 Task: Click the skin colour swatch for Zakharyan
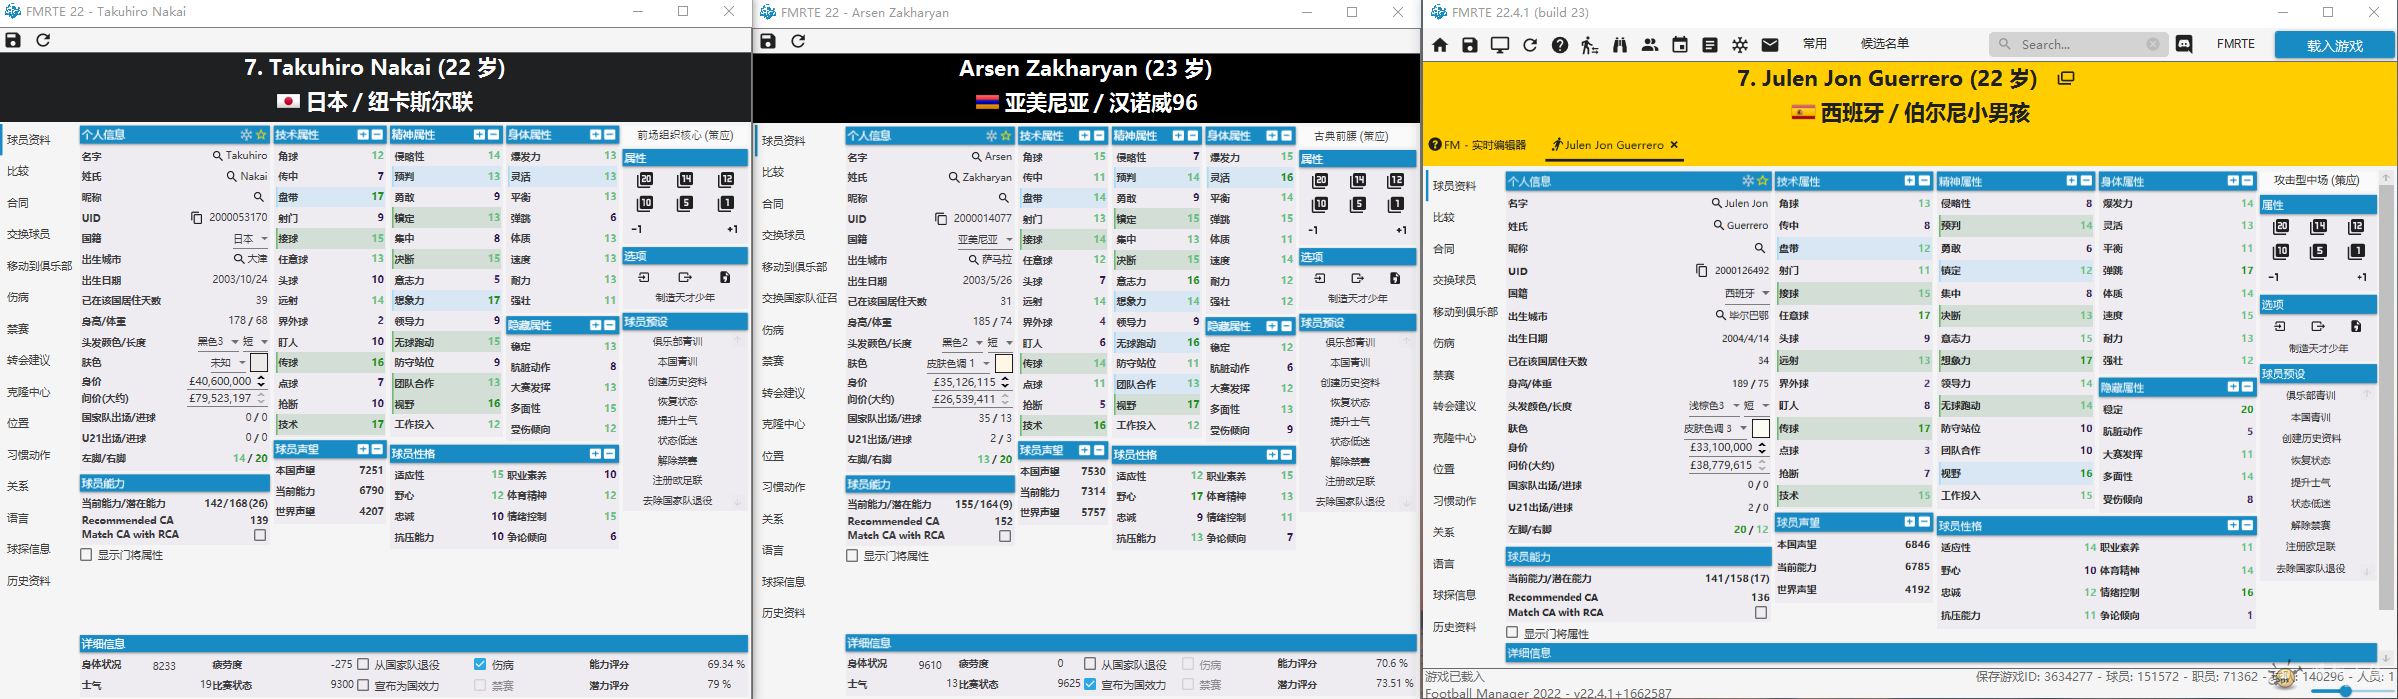[1004, 364]
